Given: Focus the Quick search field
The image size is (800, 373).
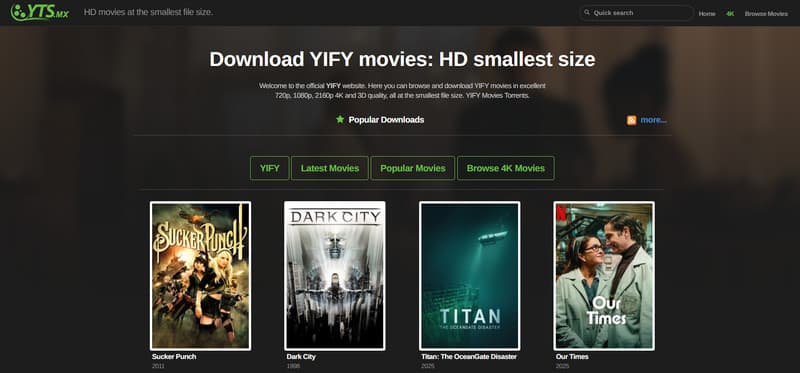Looking at the screenshot, I should coord(636,13).
